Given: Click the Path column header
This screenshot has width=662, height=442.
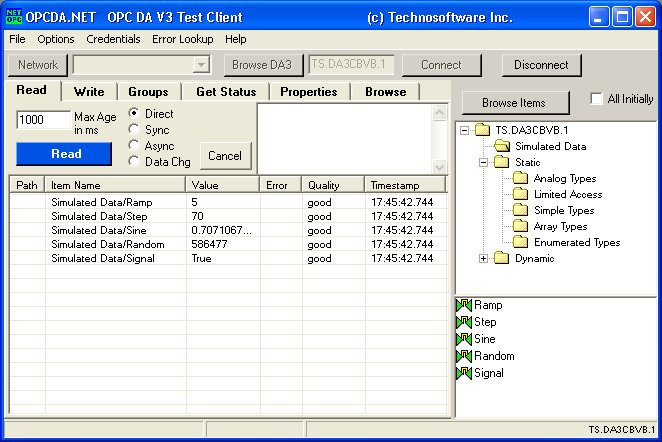Looking at the screenshot, I should 27,185.
